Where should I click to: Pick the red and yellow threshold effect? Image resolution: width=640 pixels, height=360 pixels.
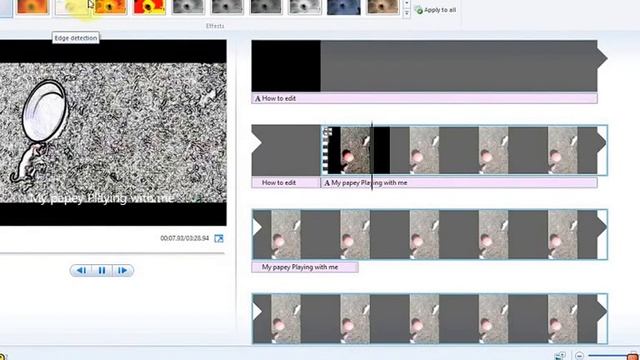click(x=149, y=7)
